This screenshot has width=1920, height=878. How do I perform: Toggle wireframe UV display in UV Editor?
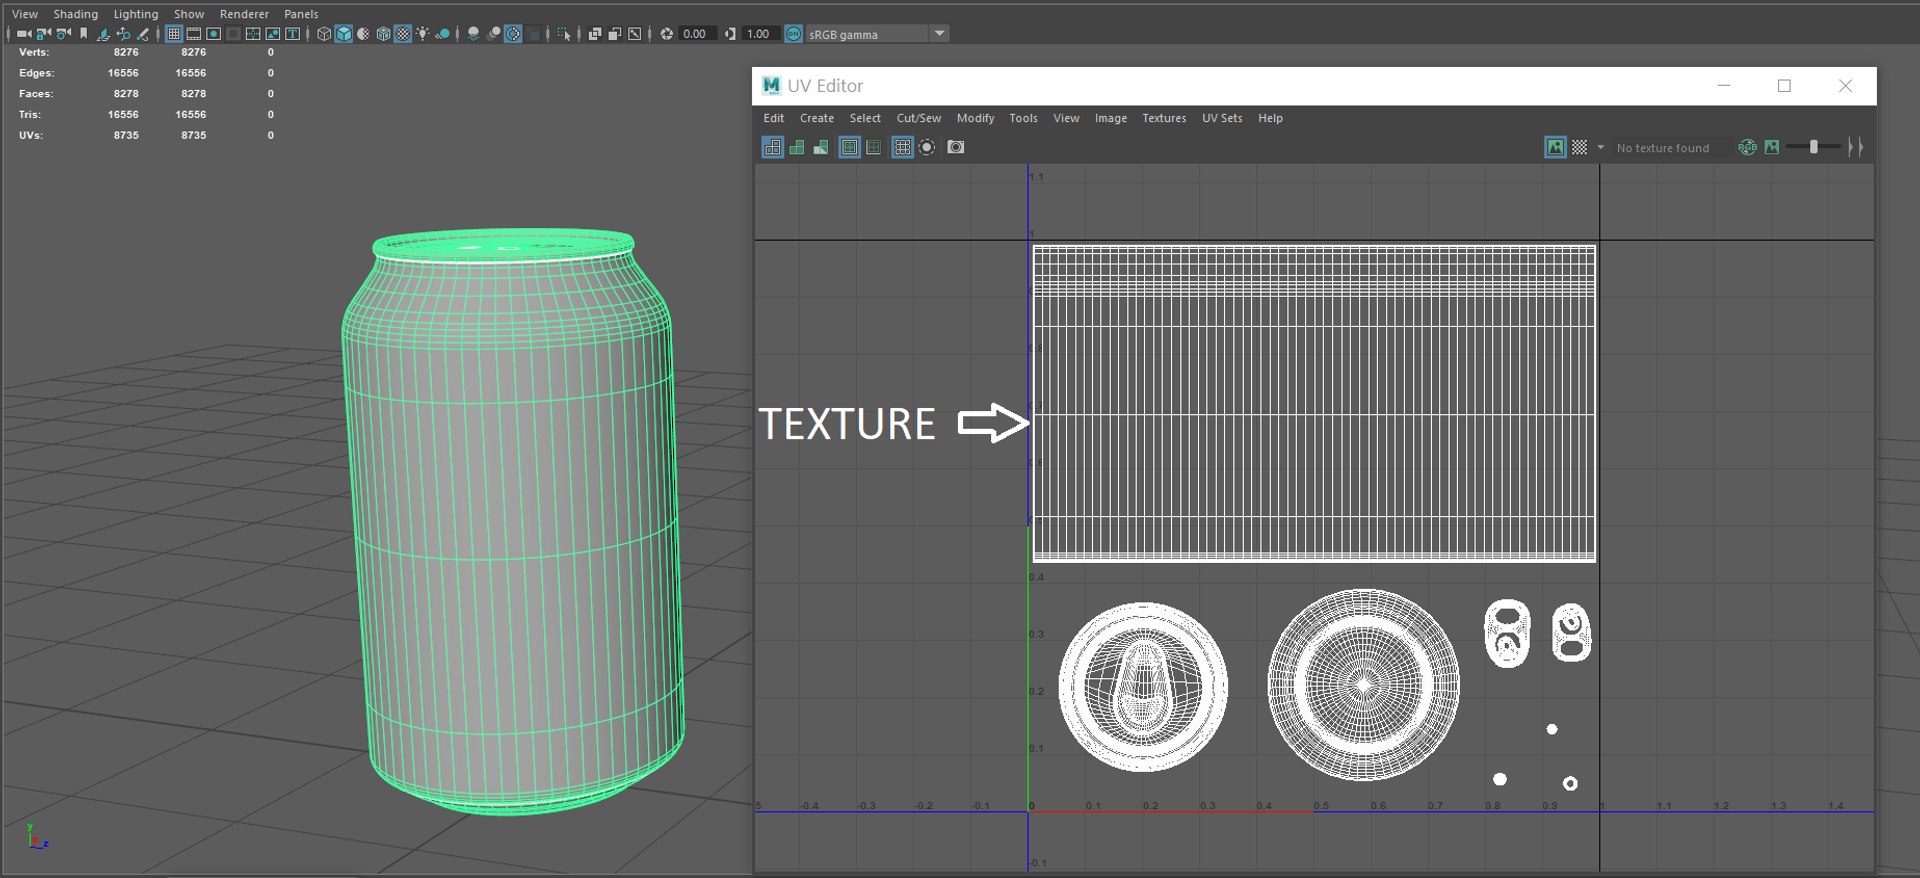coord(773,147)
